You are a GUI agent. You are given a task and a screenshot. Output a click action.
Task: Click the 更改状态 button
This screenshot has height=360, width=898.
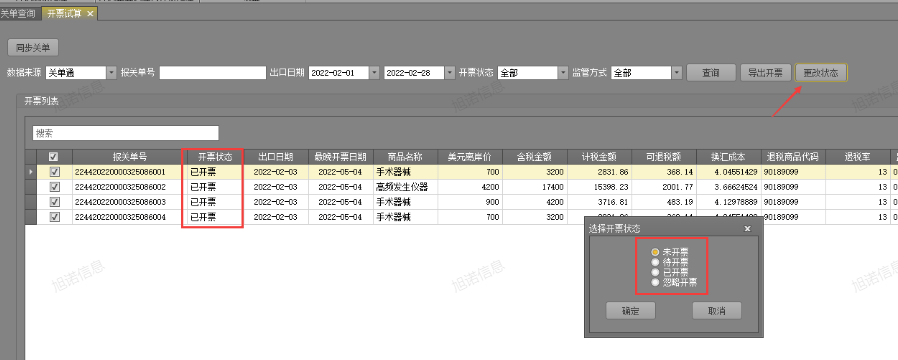pyautogui.click(x=821, y=73)
